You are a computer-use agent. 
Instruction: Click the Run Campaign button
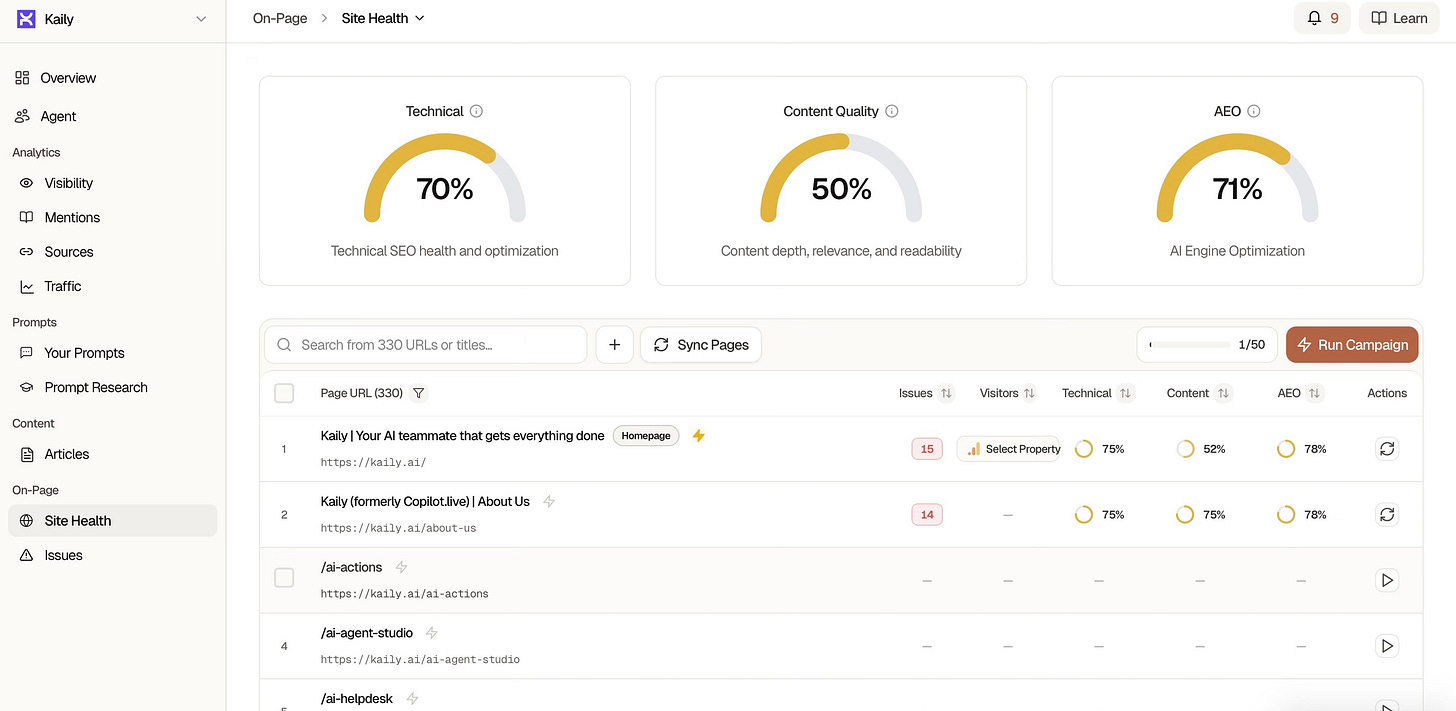tap(1352, 345)
